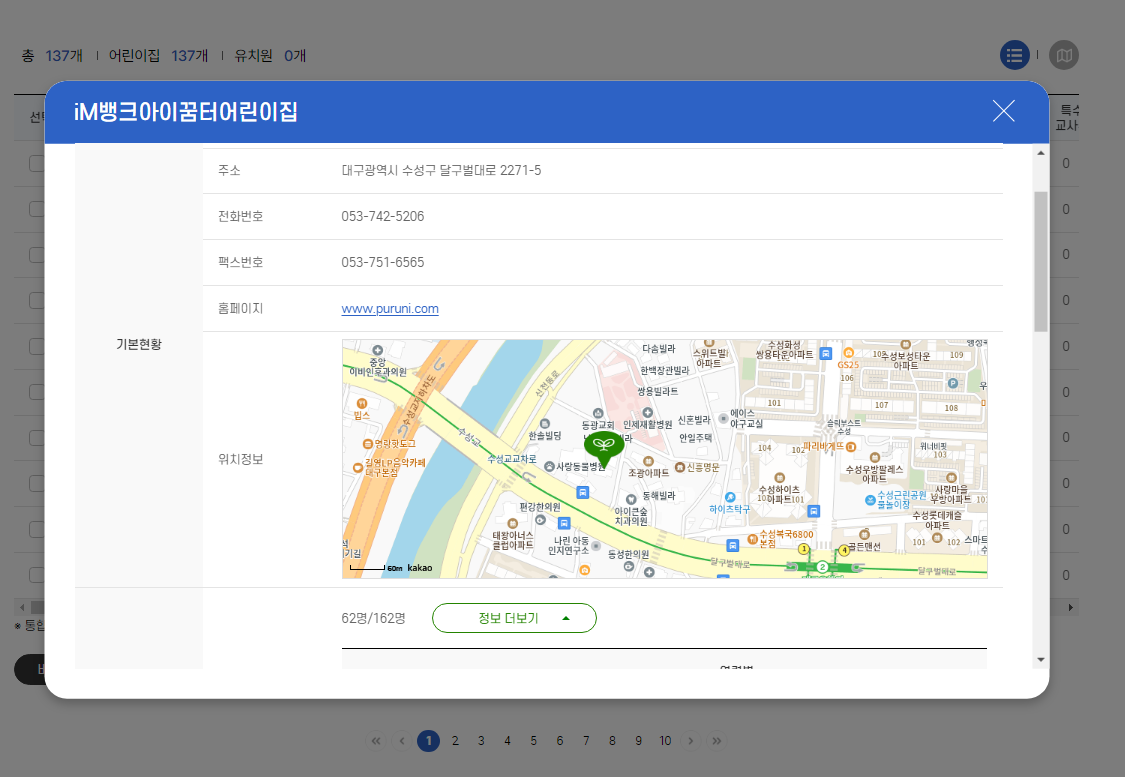Screen dimensions: 1125x777
Task: Click 에이스야구교실 marker icon
Action: click(723, 418)
